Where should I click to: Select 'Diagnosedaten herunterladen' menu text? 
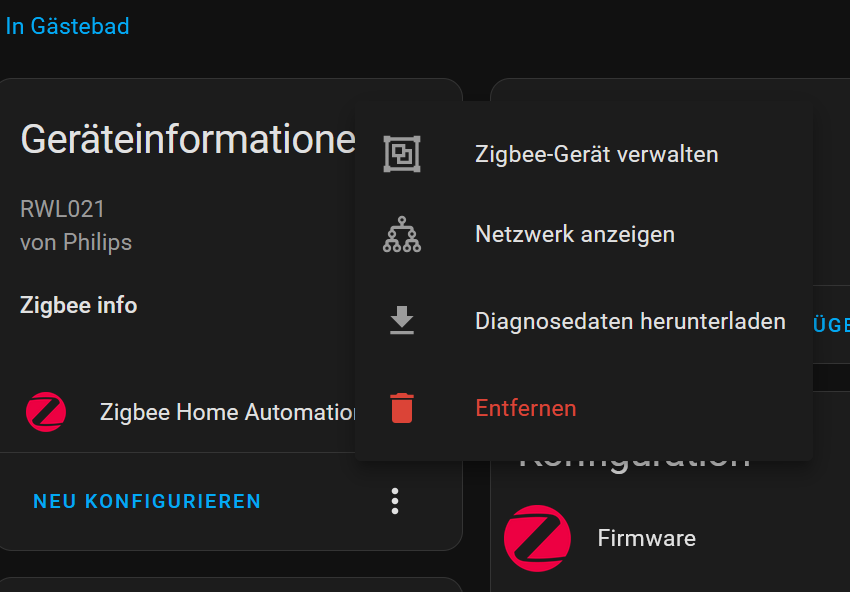(630, 321)
